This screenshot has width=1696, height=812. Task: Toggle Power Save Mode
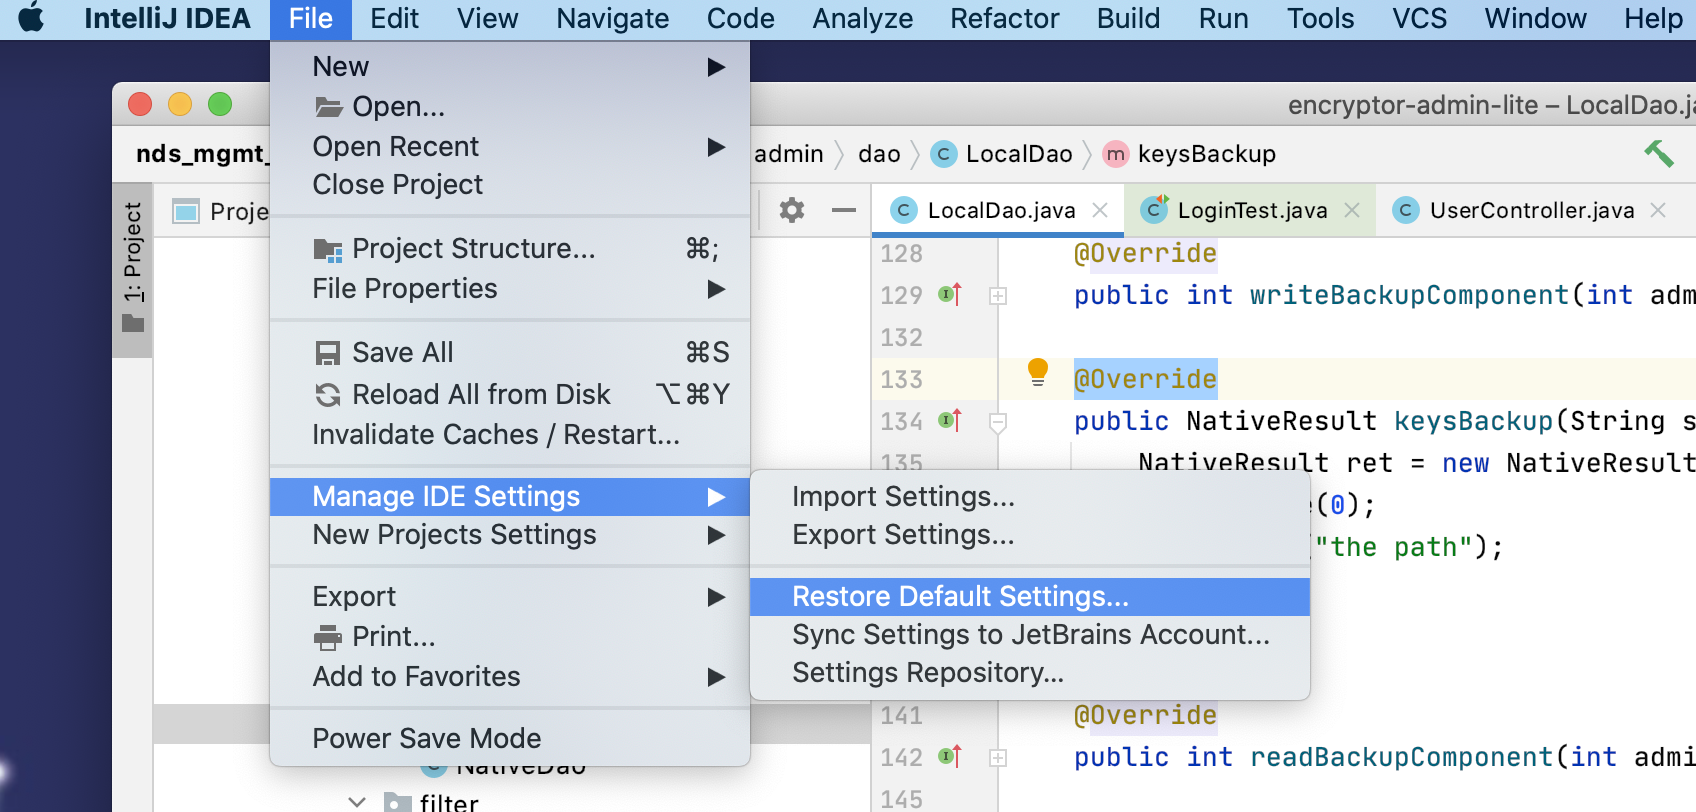point(427,738)
